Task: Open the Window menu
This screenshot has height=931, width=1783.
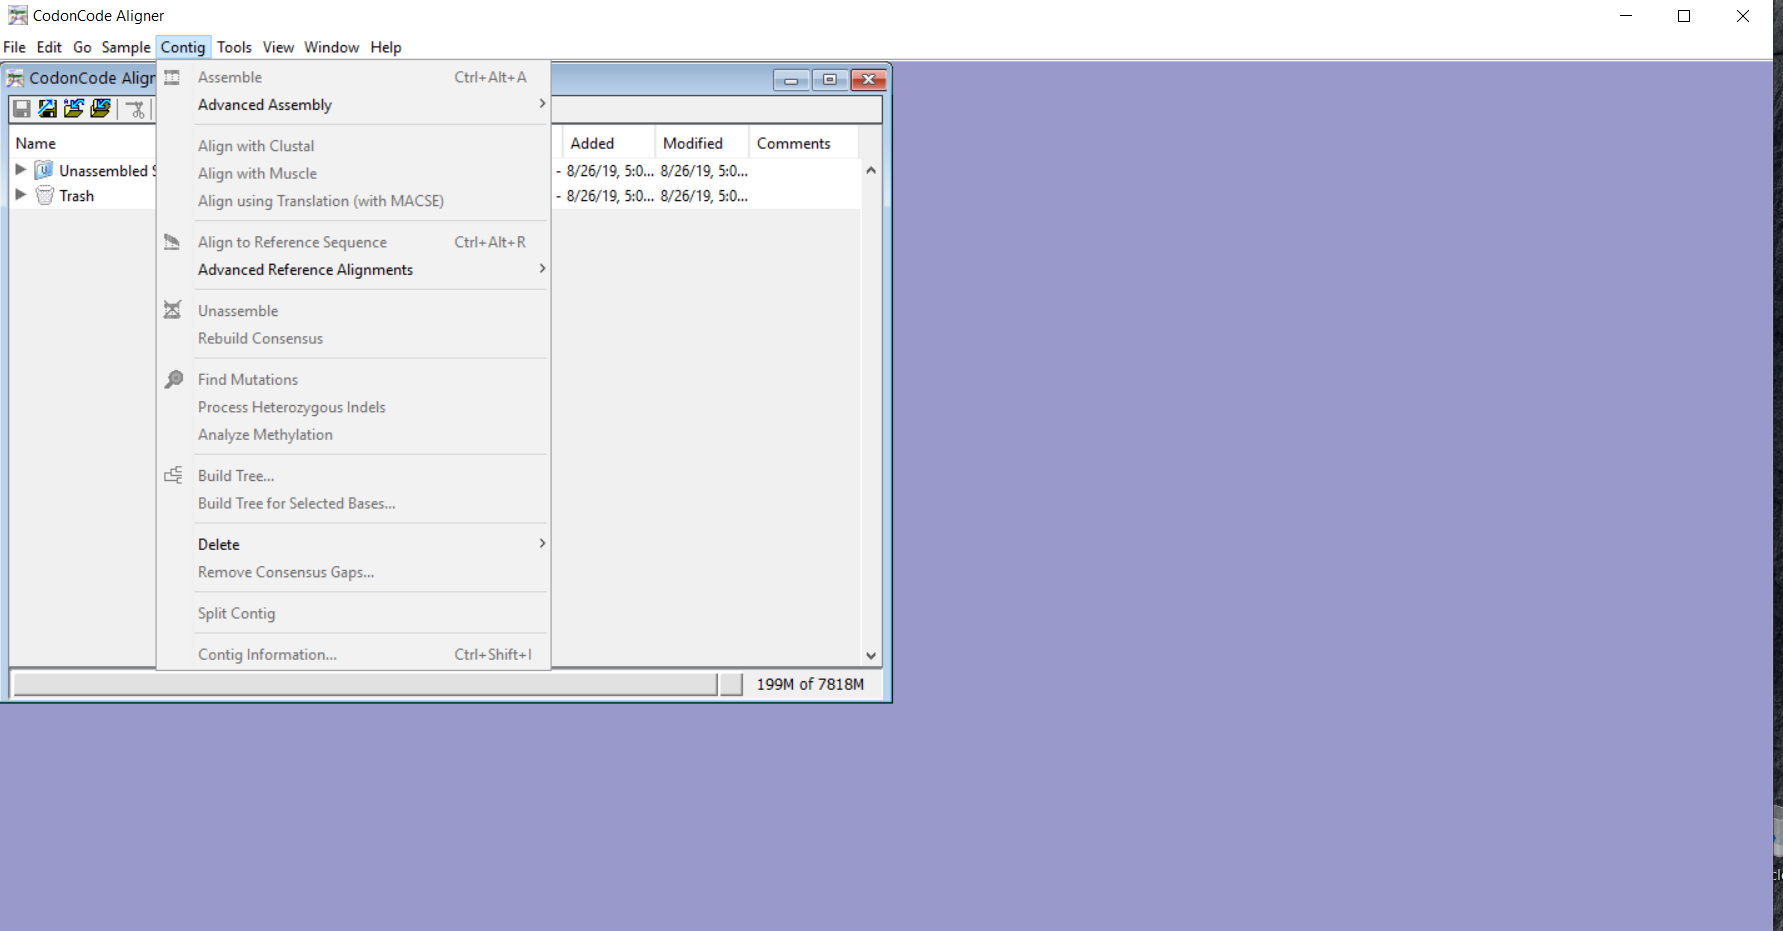Action: (331, 47)
